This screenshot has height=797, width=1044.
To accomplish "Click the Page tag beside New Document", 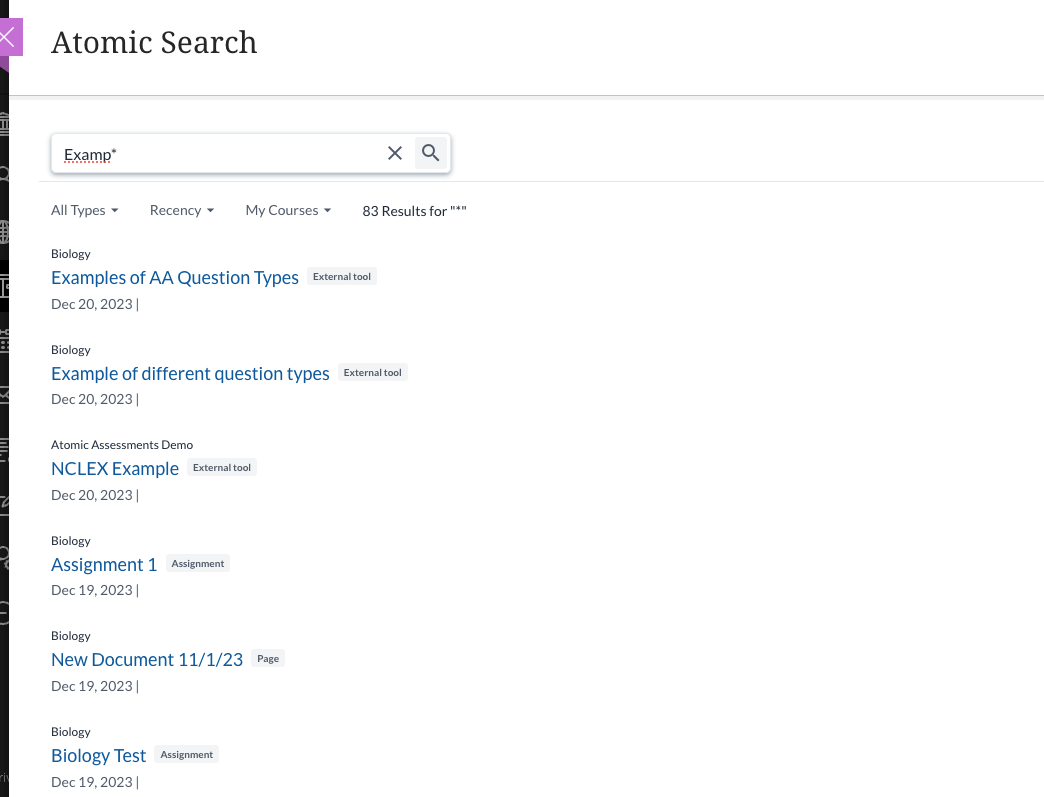I will [268, 659].
